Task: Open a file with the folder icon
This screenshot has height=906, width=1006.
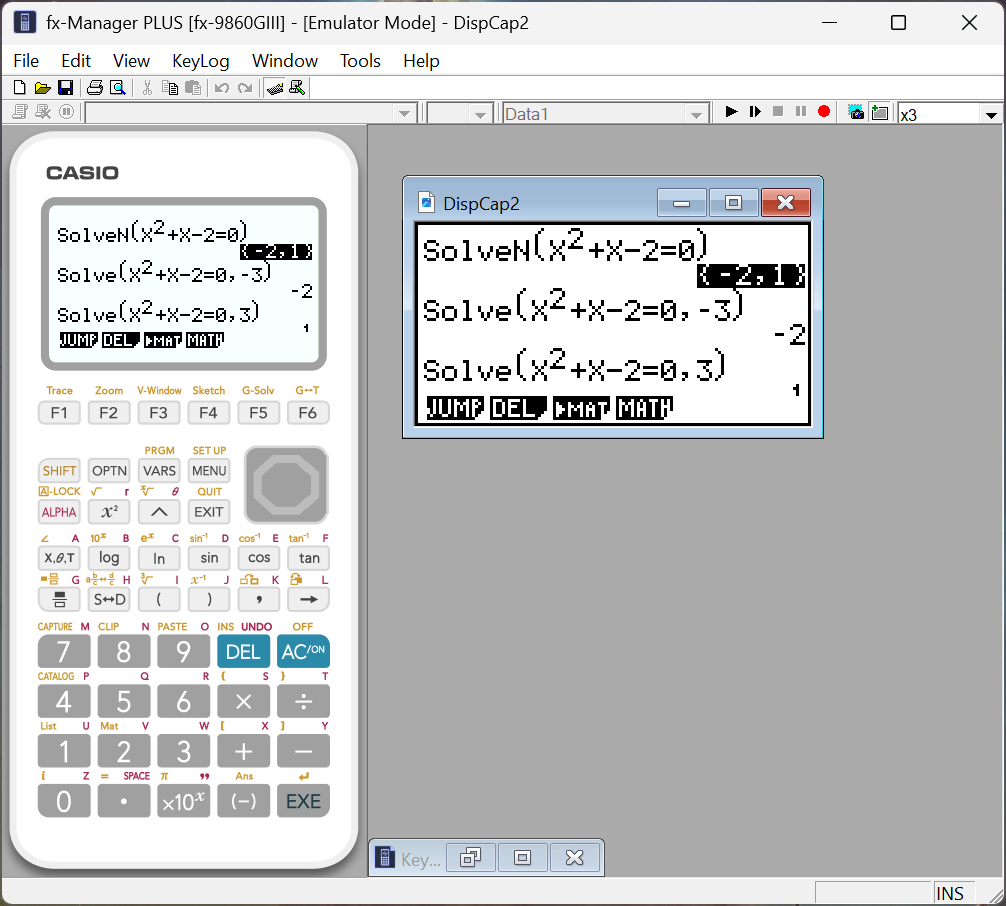Action: pyautogui.click(x=42, y=88)
